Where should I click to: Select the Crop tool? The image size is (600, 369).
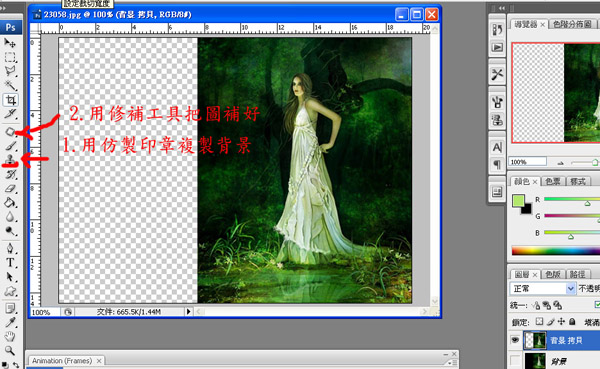[11, 100]
